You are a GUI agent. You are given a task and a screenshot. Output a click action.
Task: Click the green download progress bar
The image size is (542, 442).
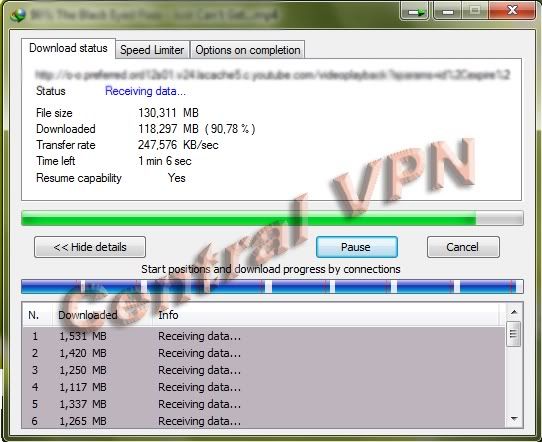pos(272,218)
